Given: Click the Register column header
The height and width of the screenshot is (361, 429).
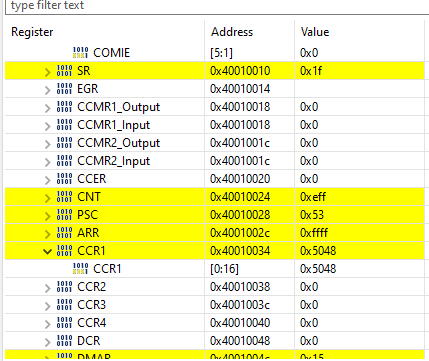Looking at the screenshot, I should (32, 32).
